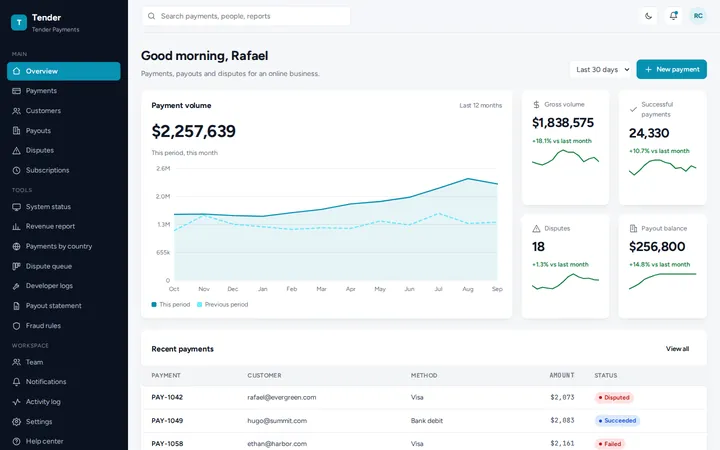Viewport: 720px width, 450px height.
Task: Toggle dark mode with the moon button
Action: click(x=648, y=16)
